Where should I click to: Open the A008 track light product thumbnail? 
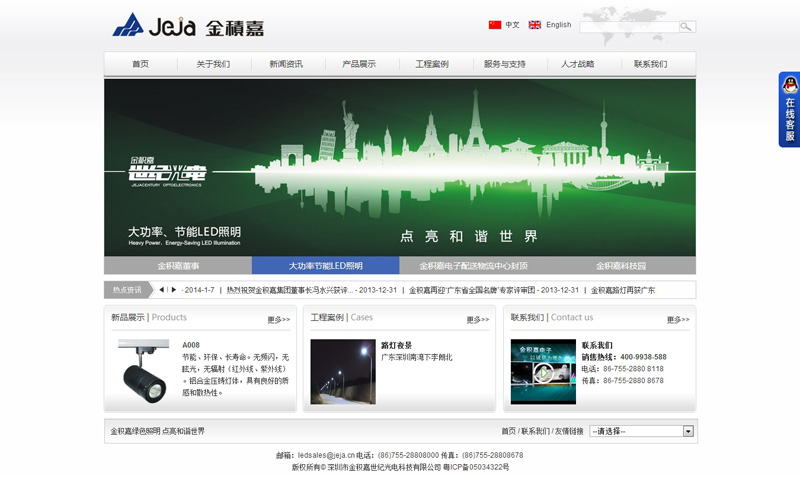click(x=143, y=371)
